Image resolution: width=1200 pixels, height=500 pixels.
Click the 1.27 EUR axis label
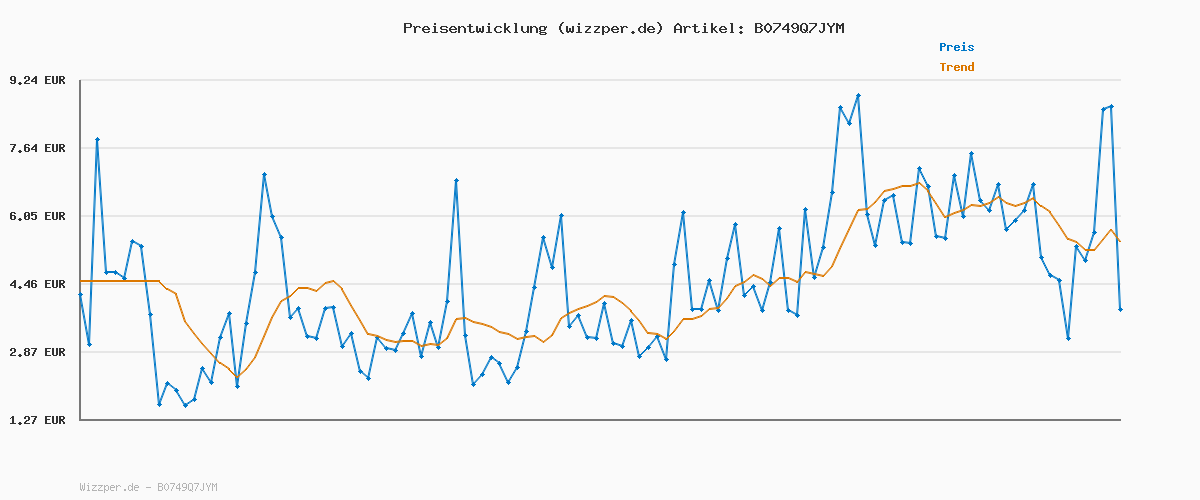tap(37, 420)
